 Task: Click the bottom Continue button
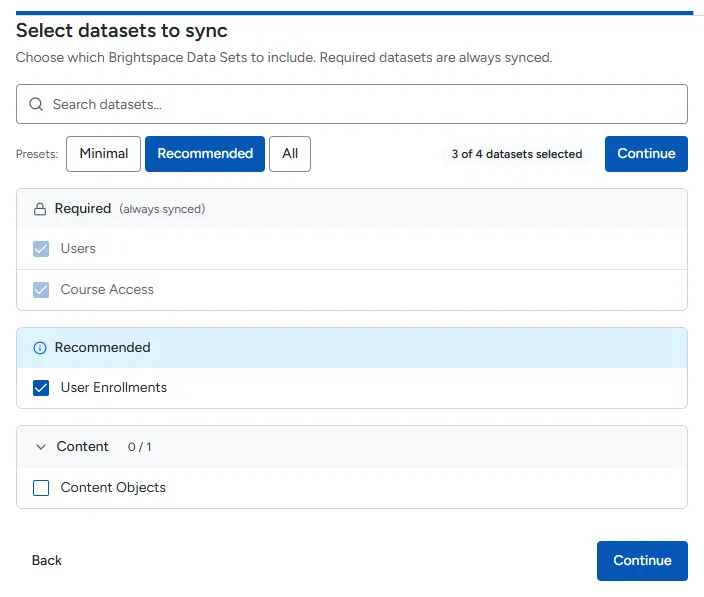click(x=642, y=561)
